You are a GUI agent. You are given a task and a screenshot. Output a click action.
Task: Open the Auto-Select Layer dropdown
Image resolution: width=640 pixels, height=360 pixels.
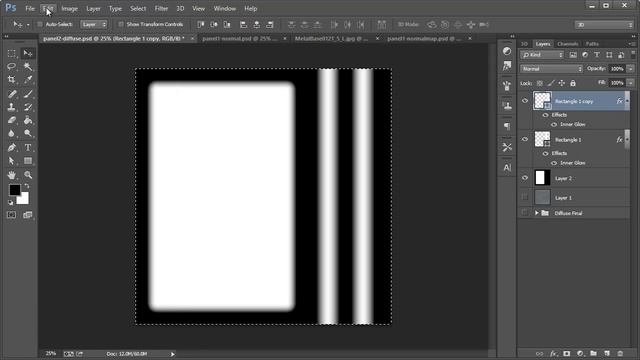coord(94,24)
